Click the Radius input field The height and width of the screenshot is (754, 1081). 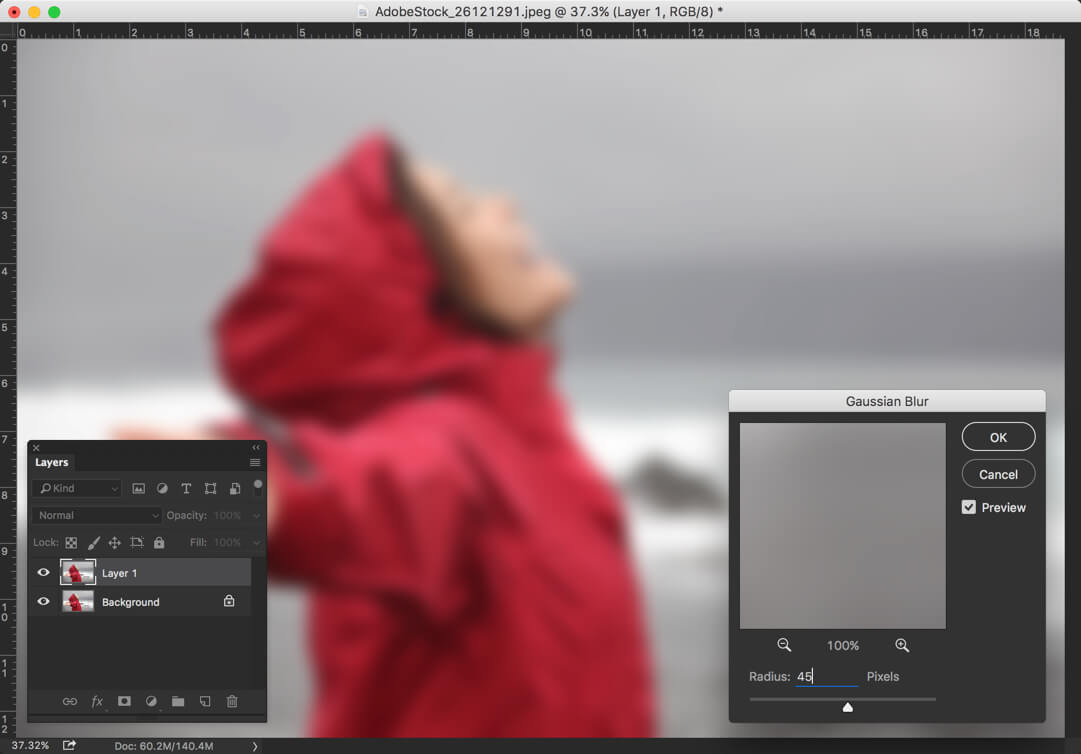click(x=827, y=676)
